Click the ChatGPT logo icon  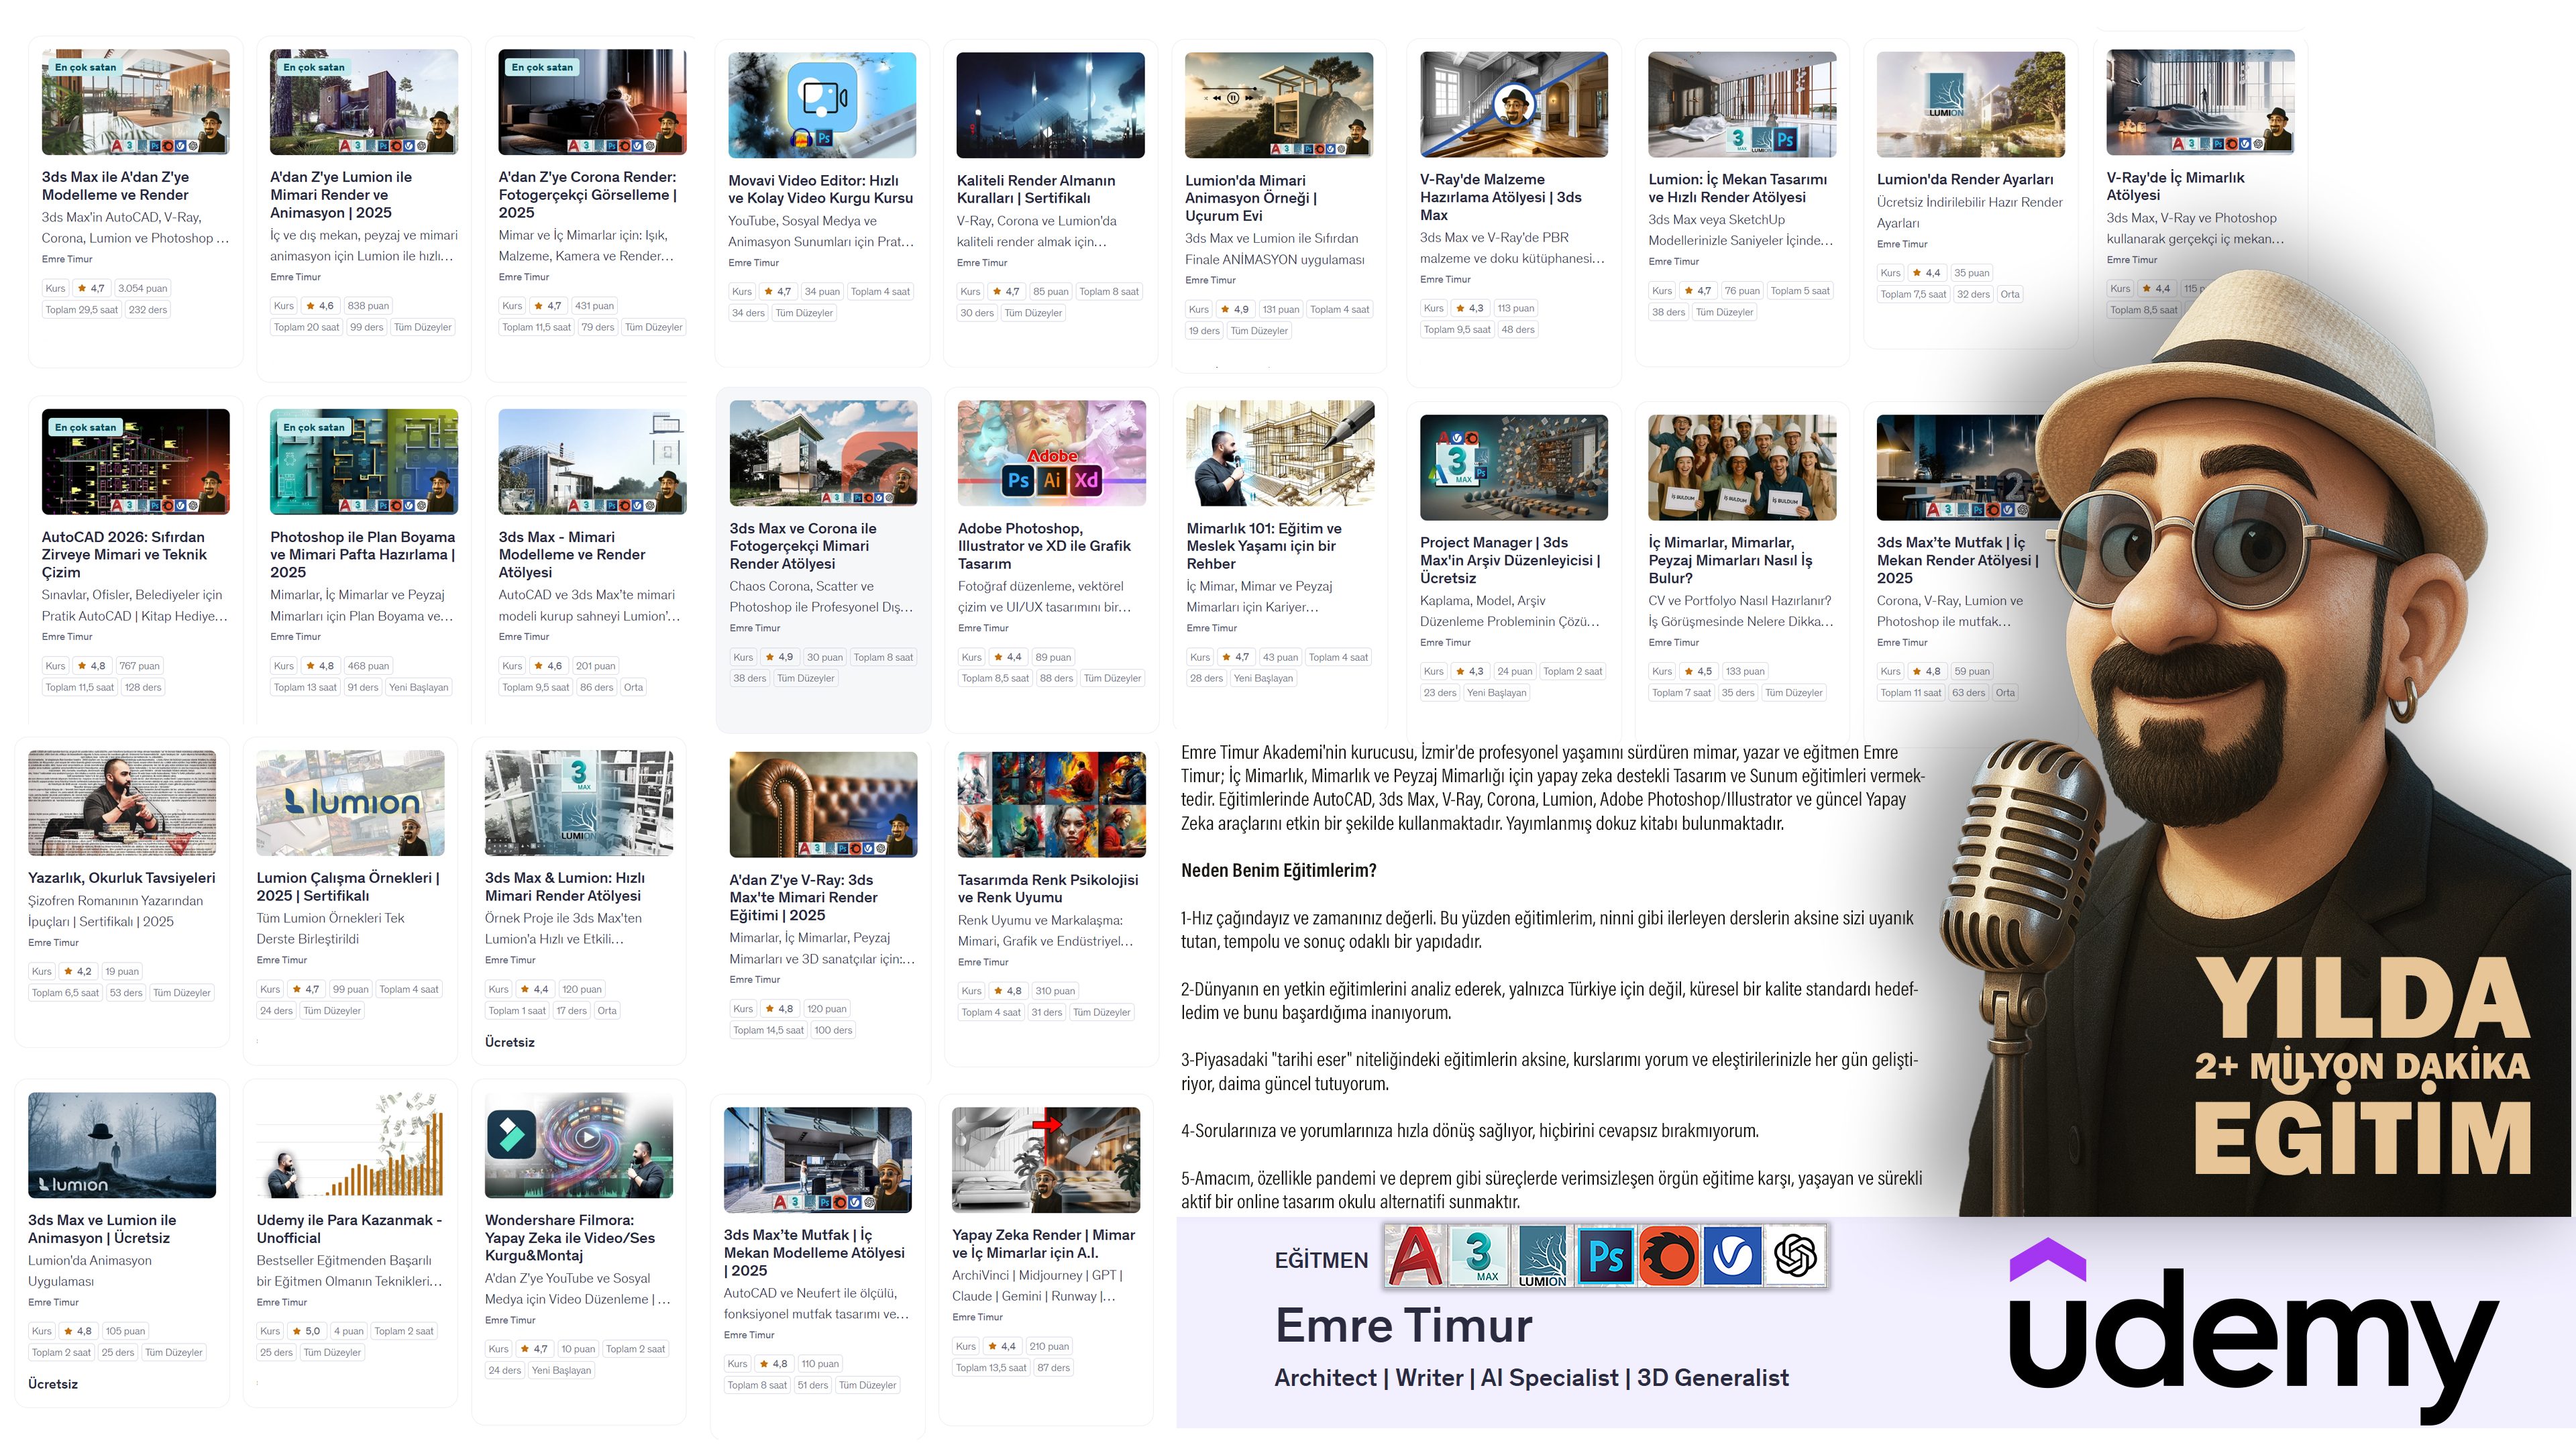[x=1795, y=1255]
